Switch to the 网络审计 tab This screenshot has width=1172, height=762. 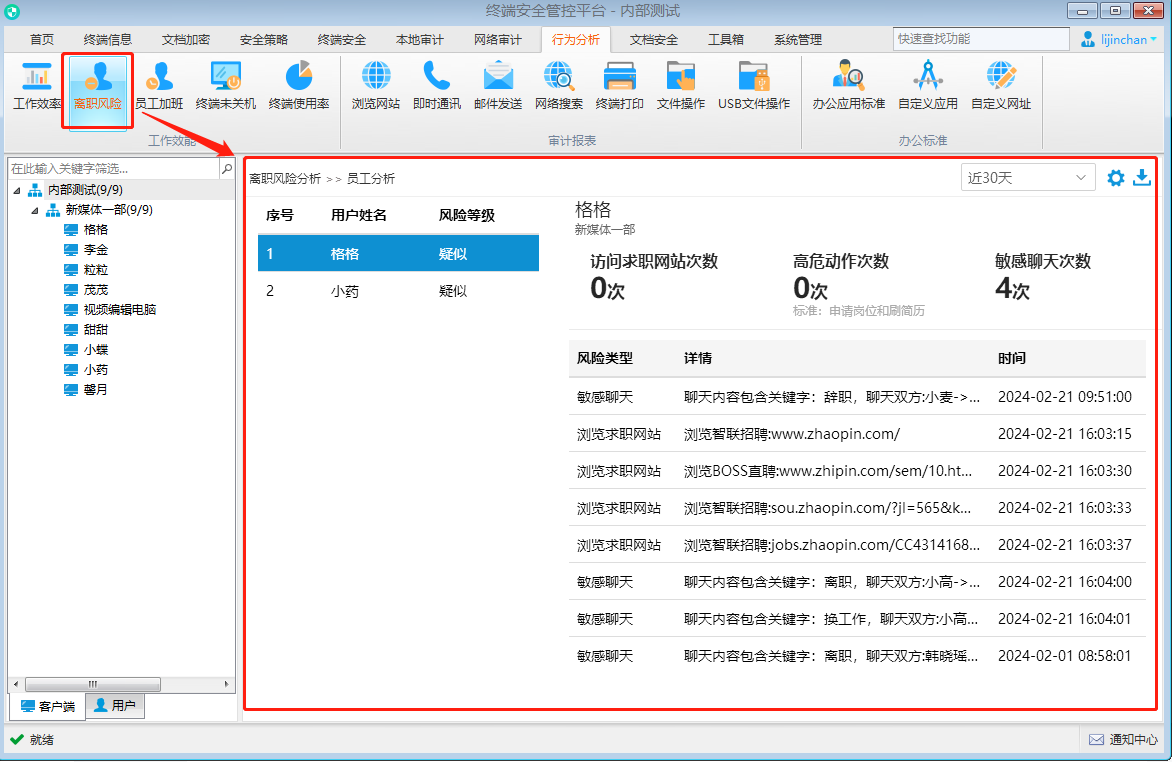[x=497, y=40]
